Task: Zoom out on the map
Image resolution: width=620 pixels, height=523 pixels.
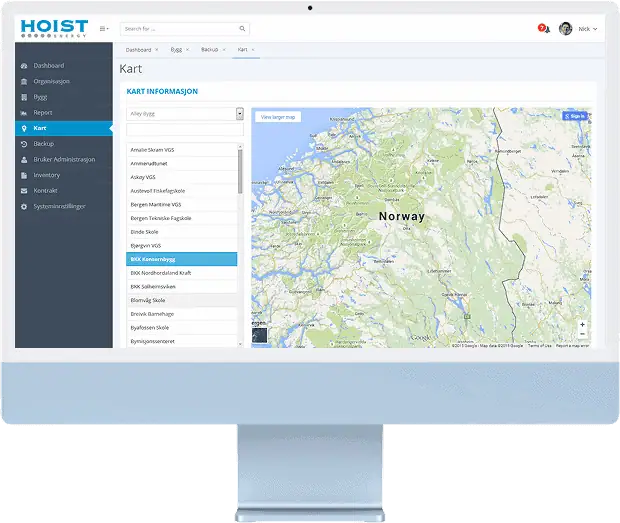Action: [x=582, y=334]
